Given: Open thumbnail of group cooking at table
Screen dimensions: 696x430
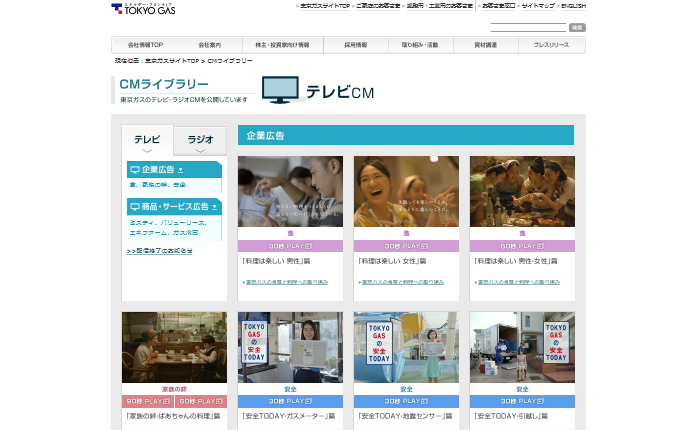Looking at the screenshot, I should [522, 191].
